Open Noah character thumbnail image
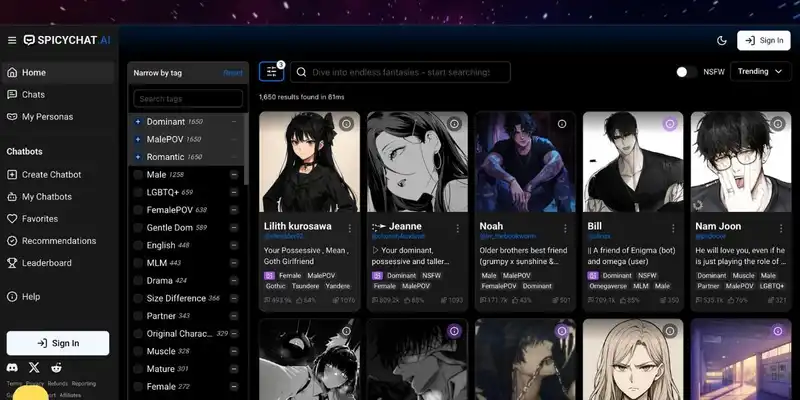800x400 pixels. coord(525,162)
